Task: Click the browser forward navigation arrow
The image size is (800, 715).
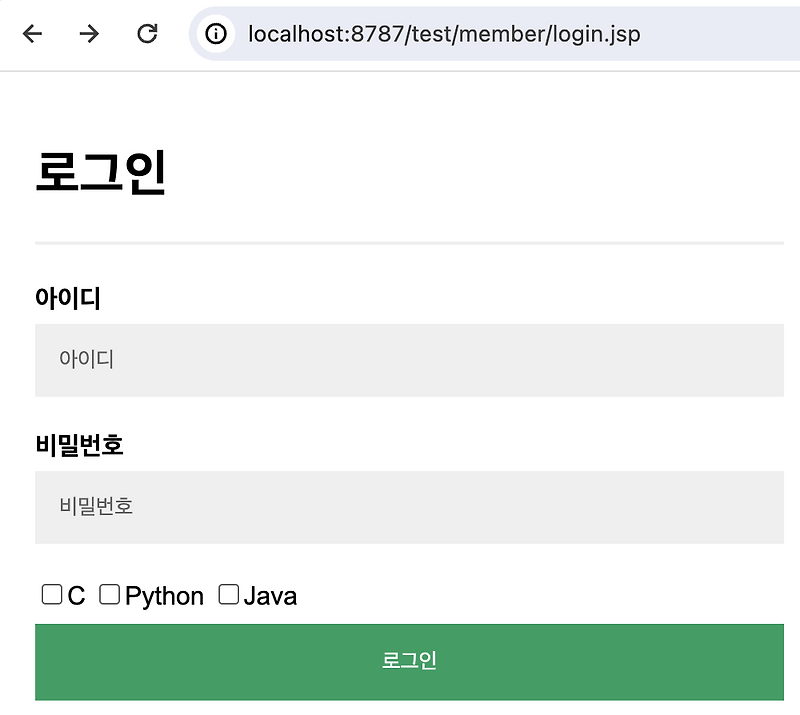Action: tap(89, 33)
